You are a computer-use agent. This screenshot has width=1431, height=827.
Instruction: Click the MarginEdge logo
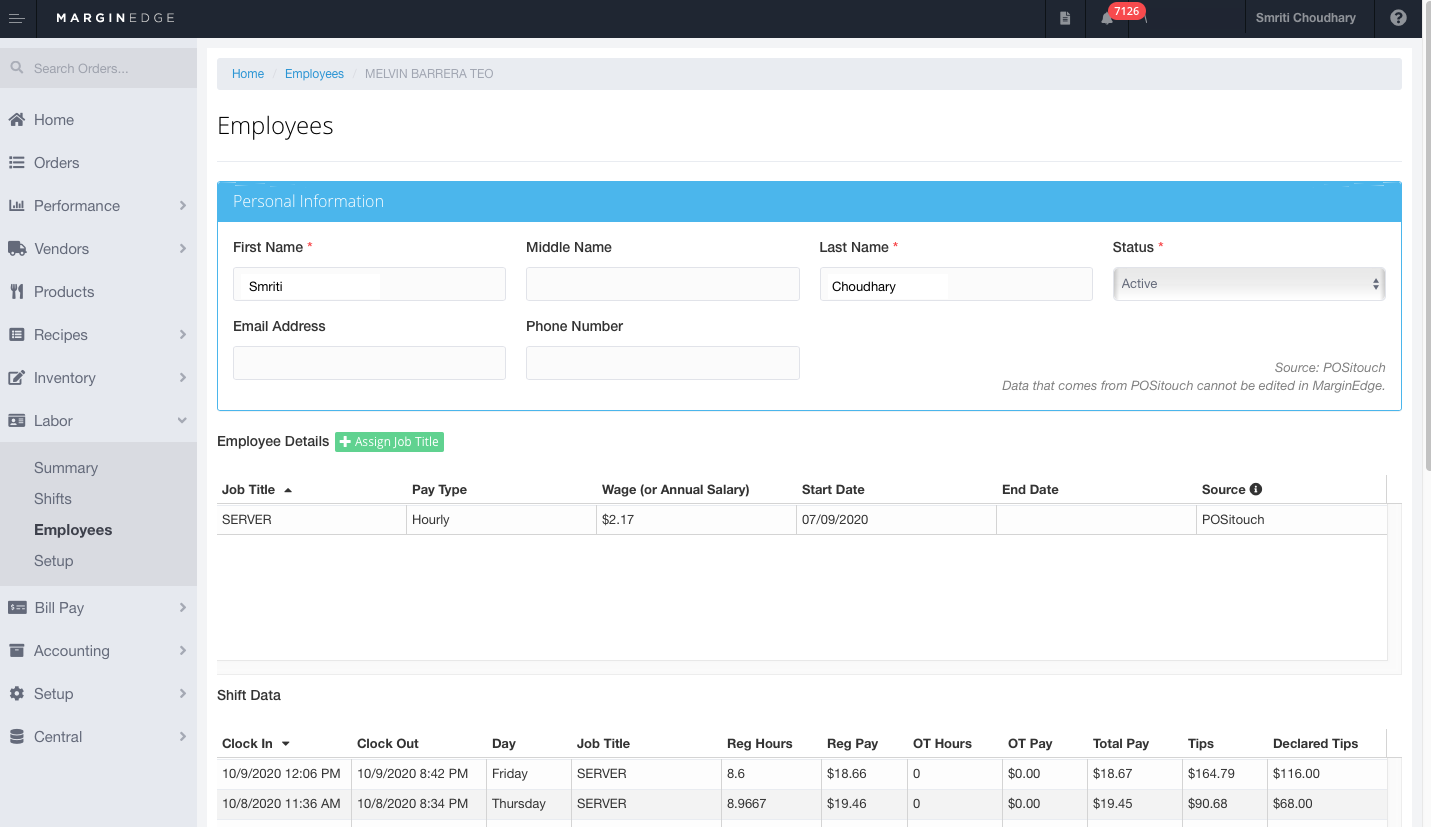point(116,18)
